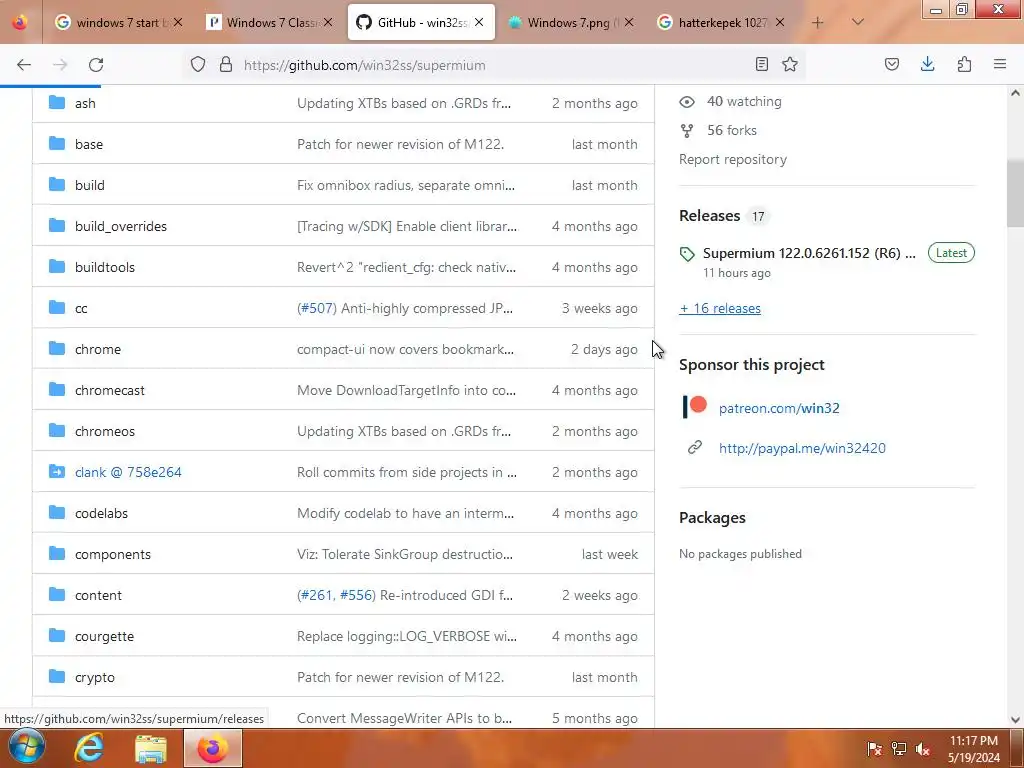
Task: Open the chrome folder
Action: click(x=98, y=349)
